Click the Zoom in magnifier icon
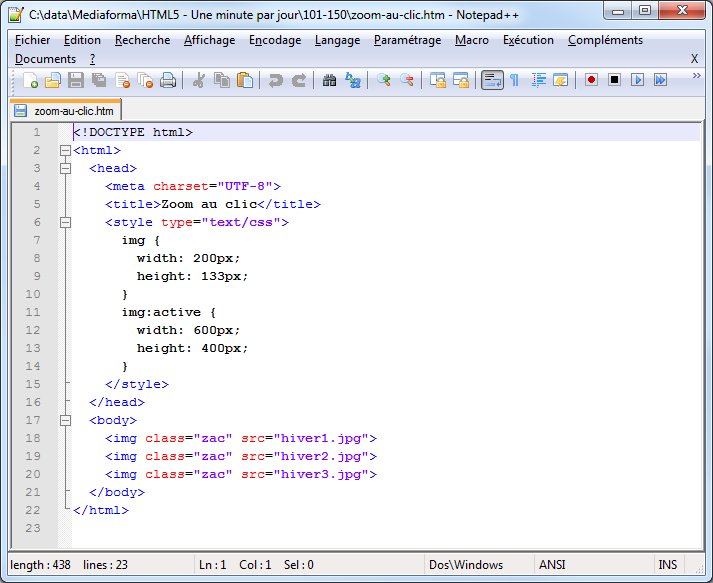 tap(384, 80)
